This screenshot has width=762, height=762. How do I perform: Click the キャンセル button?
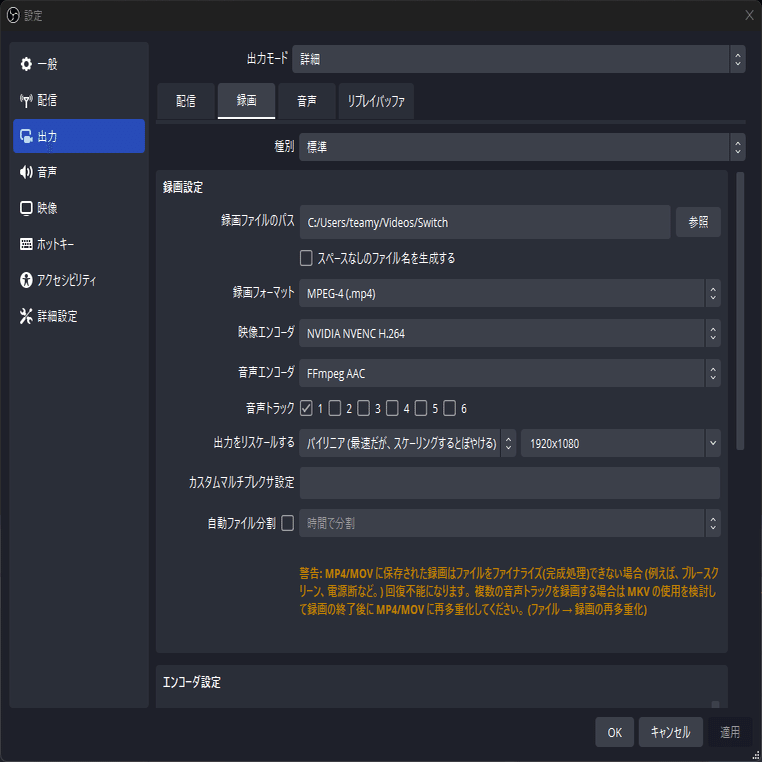[x=670, y=732]
